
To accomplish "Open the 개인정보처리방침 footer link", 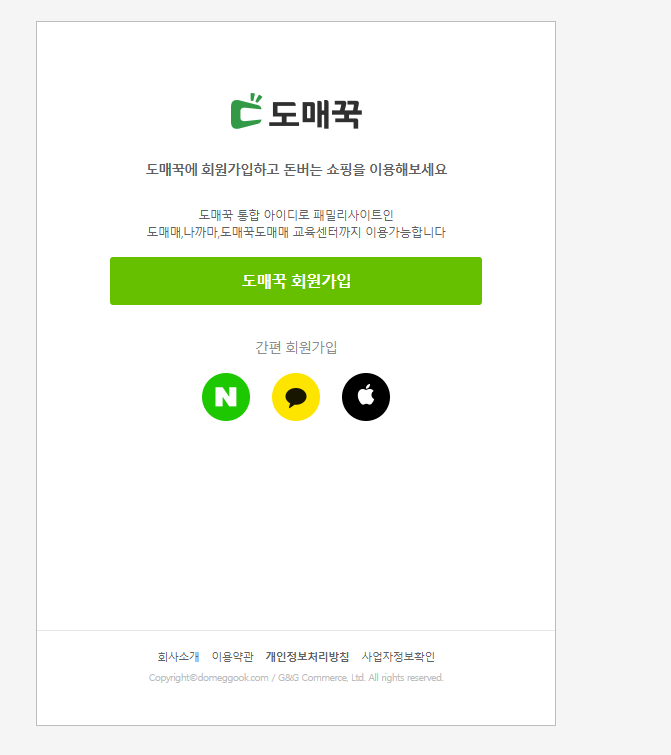I will tap(307, 657).
